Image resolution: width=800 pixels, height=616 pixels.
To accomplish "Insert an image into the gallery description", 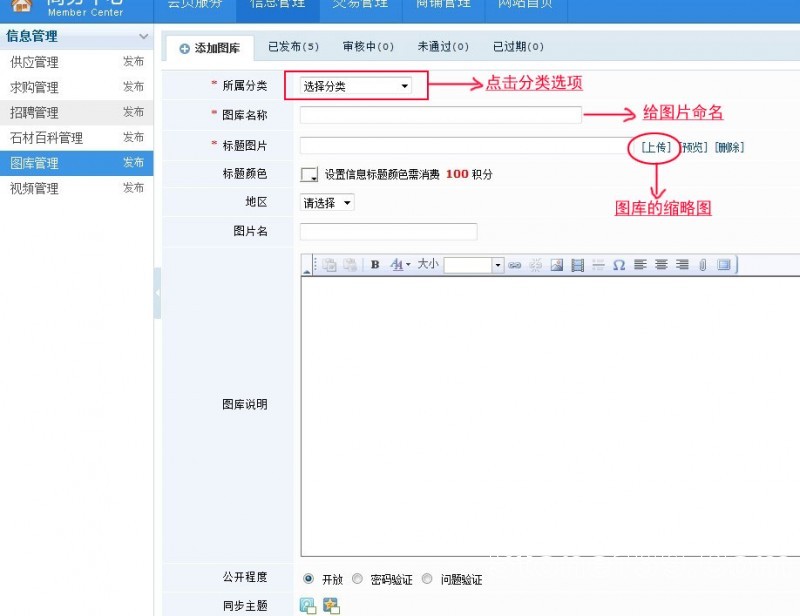I will (x=556, y=265).
